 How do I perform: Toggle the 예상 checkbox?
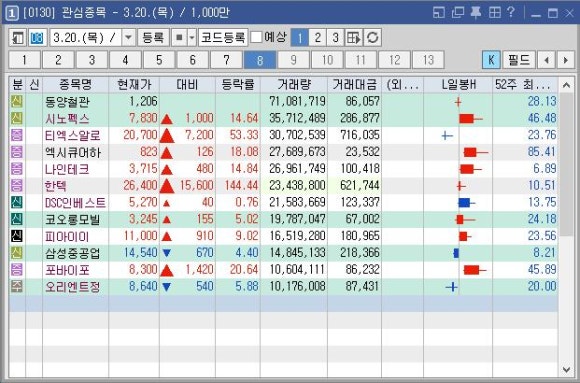coord(256,37)
